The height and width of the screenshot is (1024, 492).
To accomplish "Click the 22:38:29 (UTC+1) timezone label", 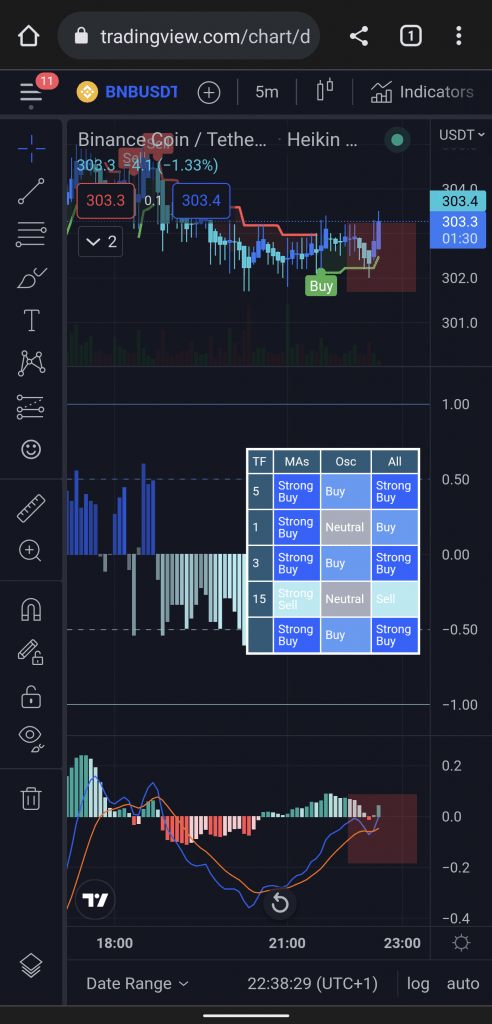I will [313, 984].
